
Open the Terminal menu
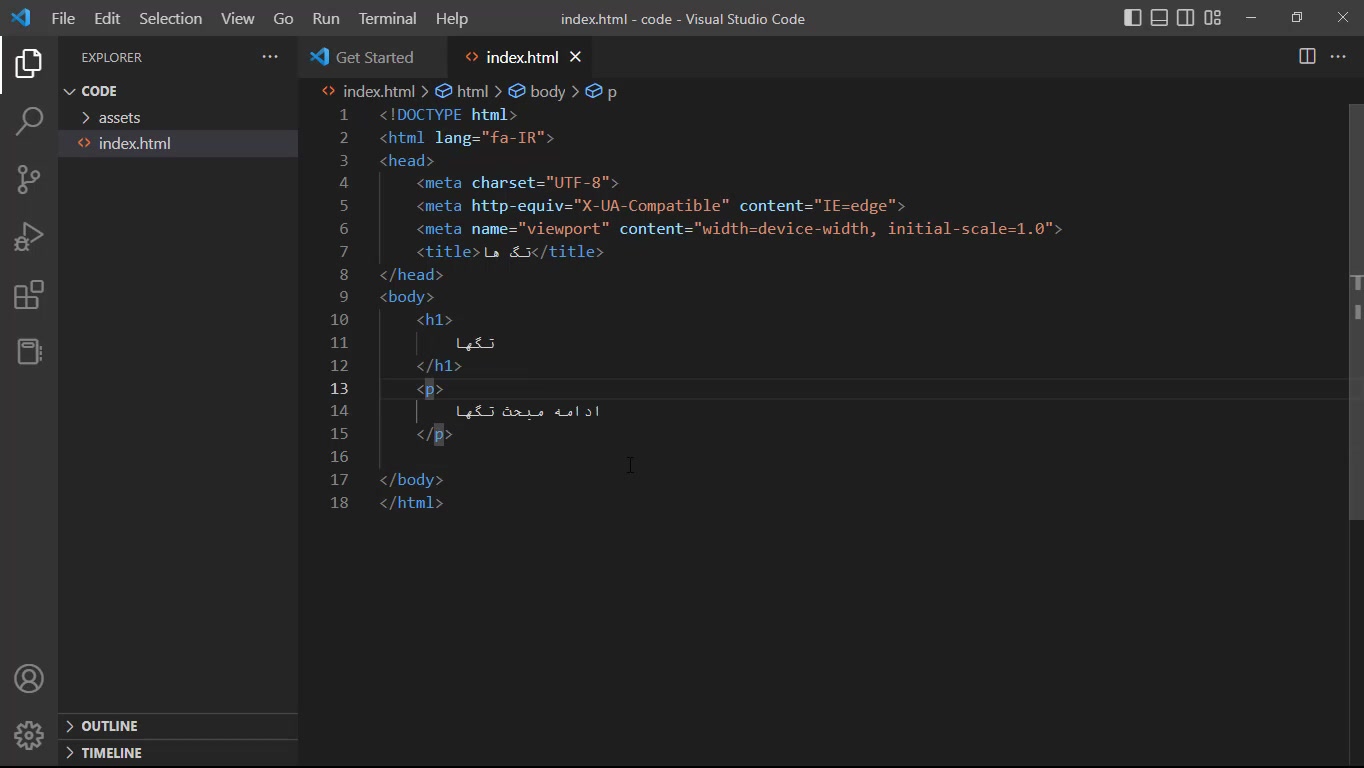[x=387, y=18]
